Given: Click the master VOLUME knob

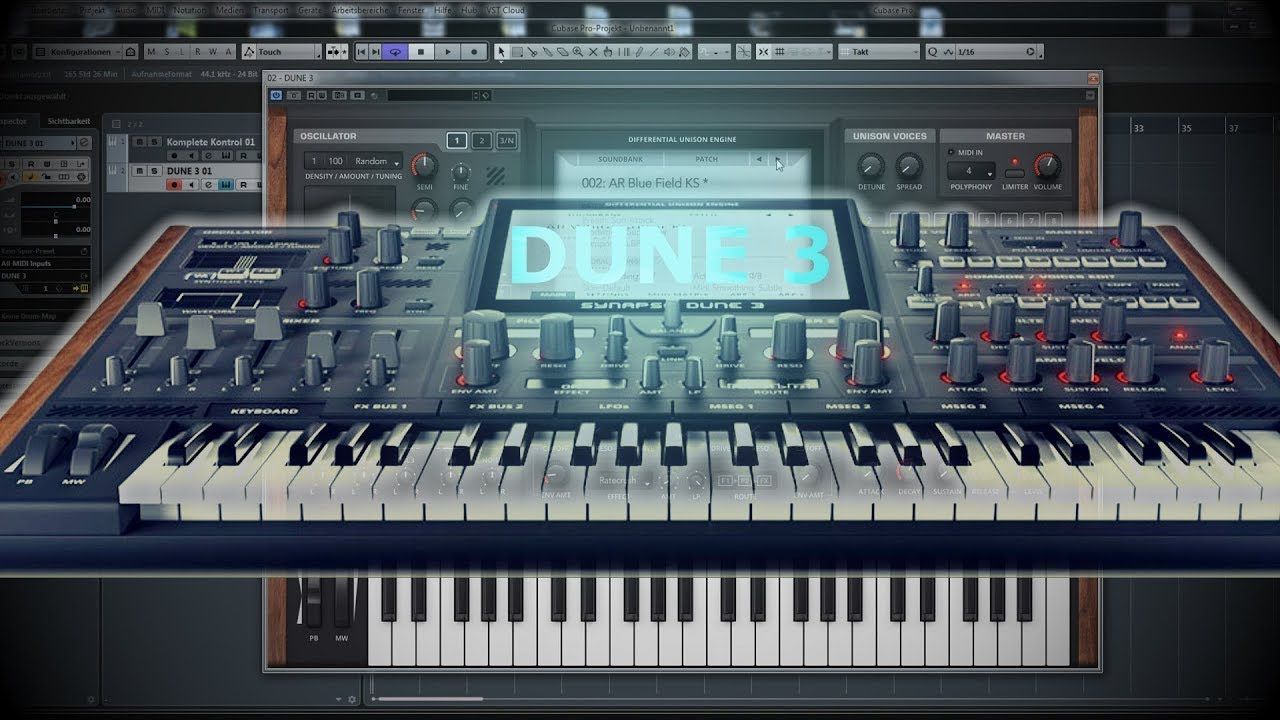Looking at the screenshot, I should point(1047,166).
